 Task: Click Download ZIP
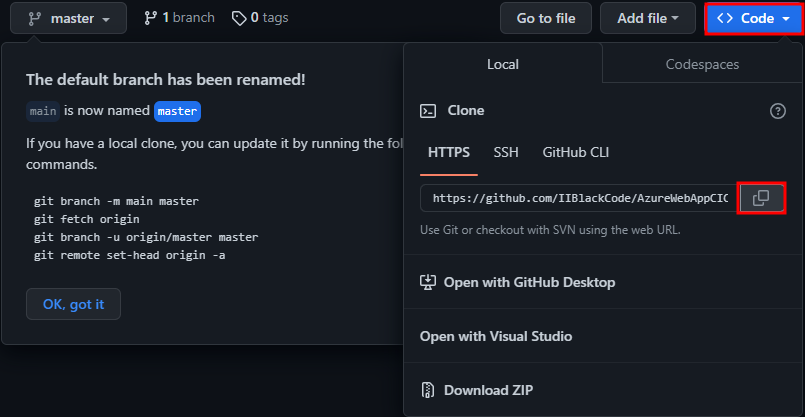[x=476, y=390]
